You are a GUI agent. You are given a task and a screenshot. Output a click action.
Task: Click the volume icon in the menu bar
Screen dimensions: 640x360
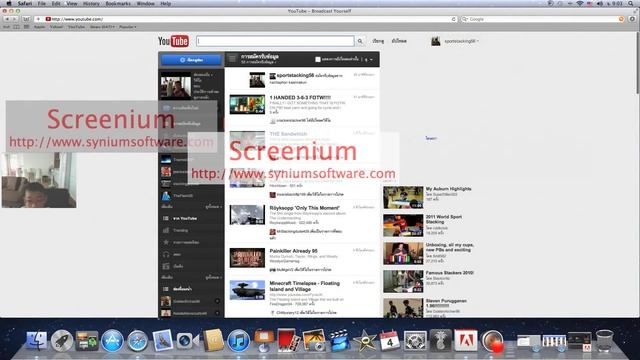[600, 3]
